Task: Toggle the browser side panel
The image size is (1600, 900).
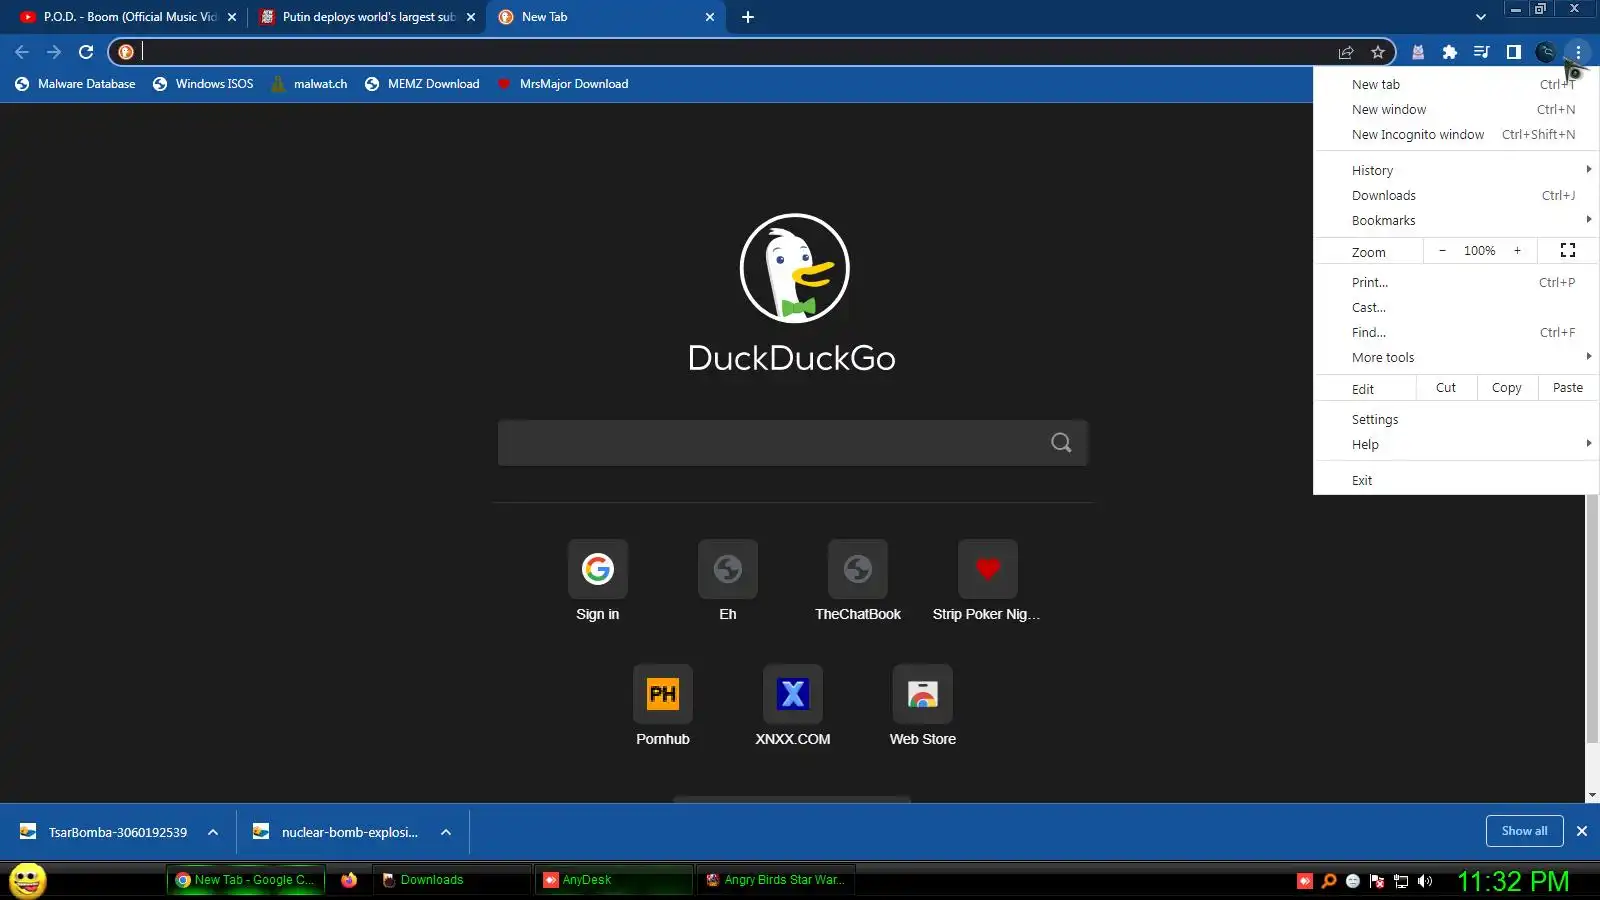Action: pyautogui.click(x=1514, y=52)
